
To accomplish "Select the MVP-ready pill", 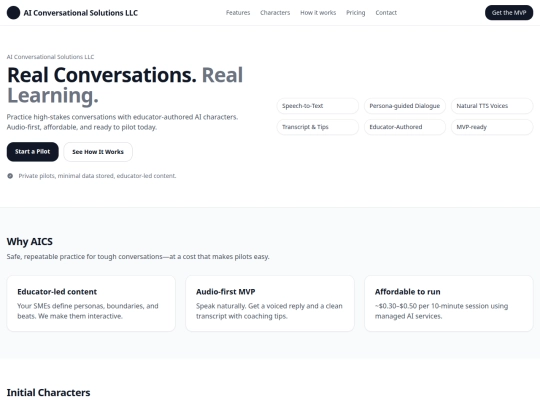I will (492, 127).
